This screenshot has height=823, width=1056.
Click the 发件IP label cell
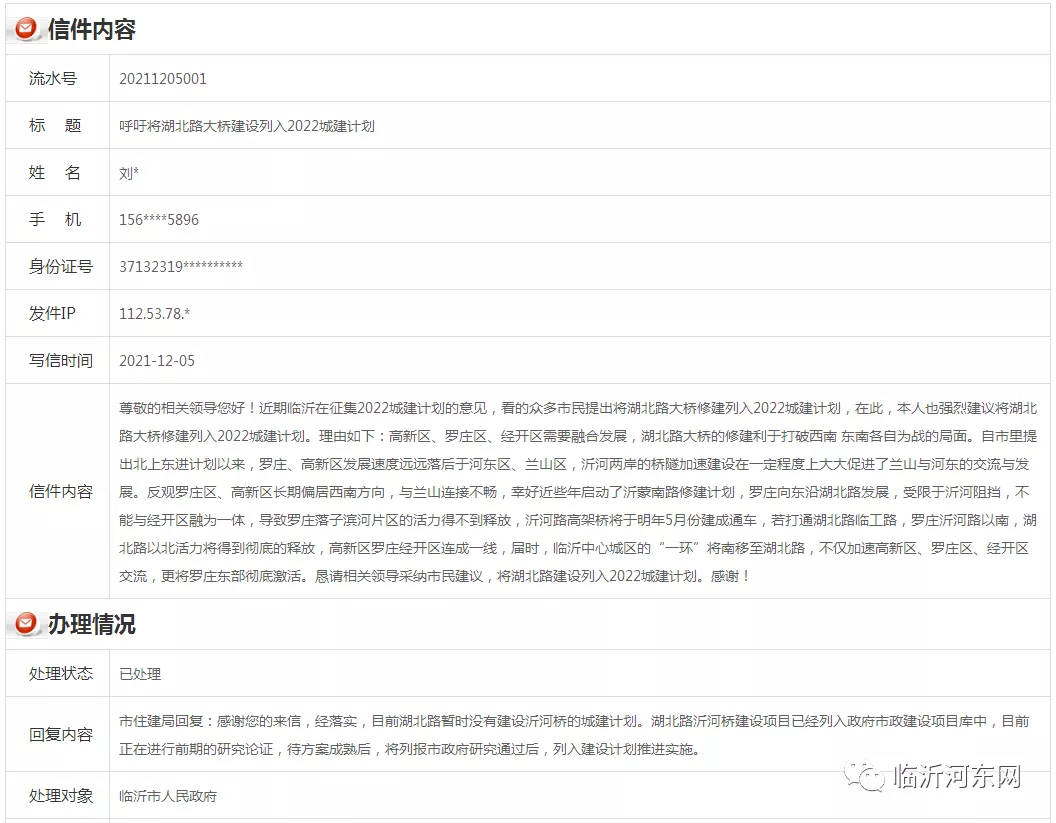point(57,313)
